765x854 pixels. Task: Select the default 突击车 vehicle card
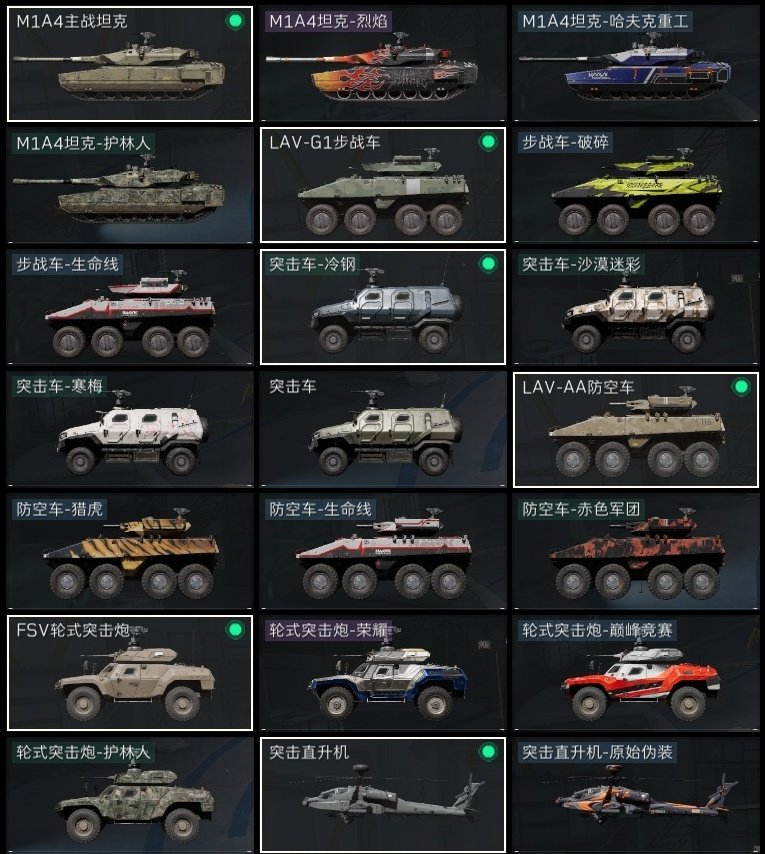tap(383, 429)
